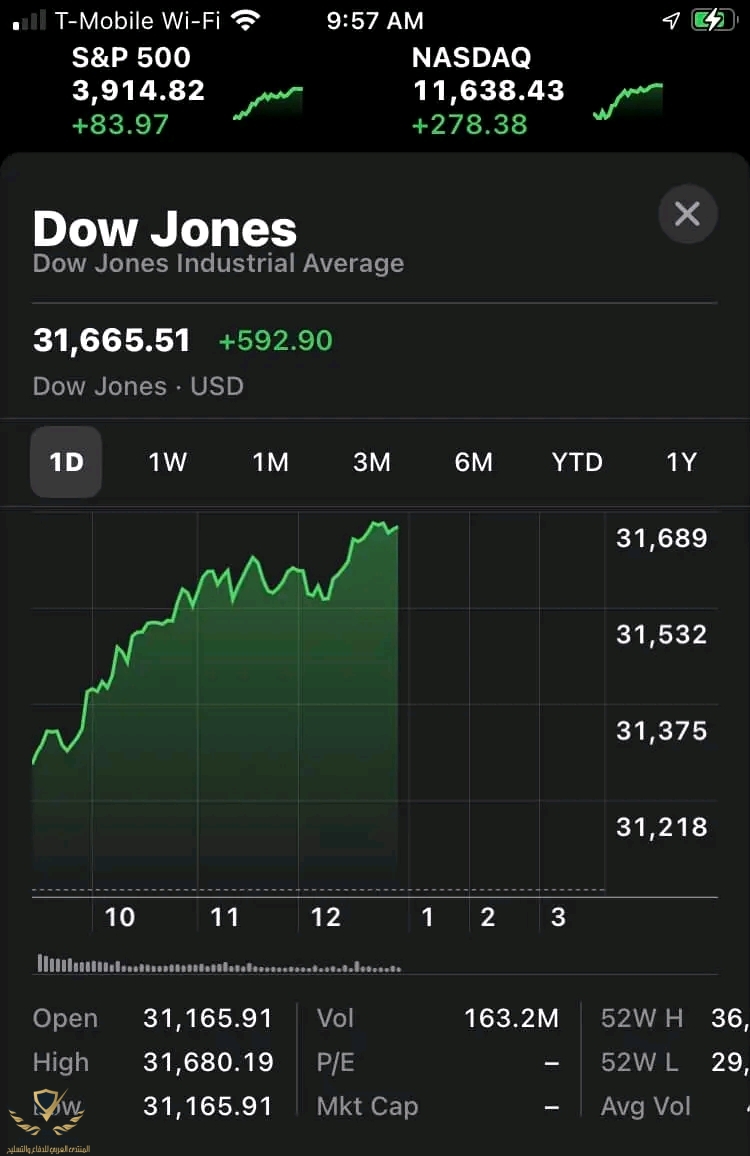
Task: Tap the +592.90 price change value
Action: click(275, 340)
